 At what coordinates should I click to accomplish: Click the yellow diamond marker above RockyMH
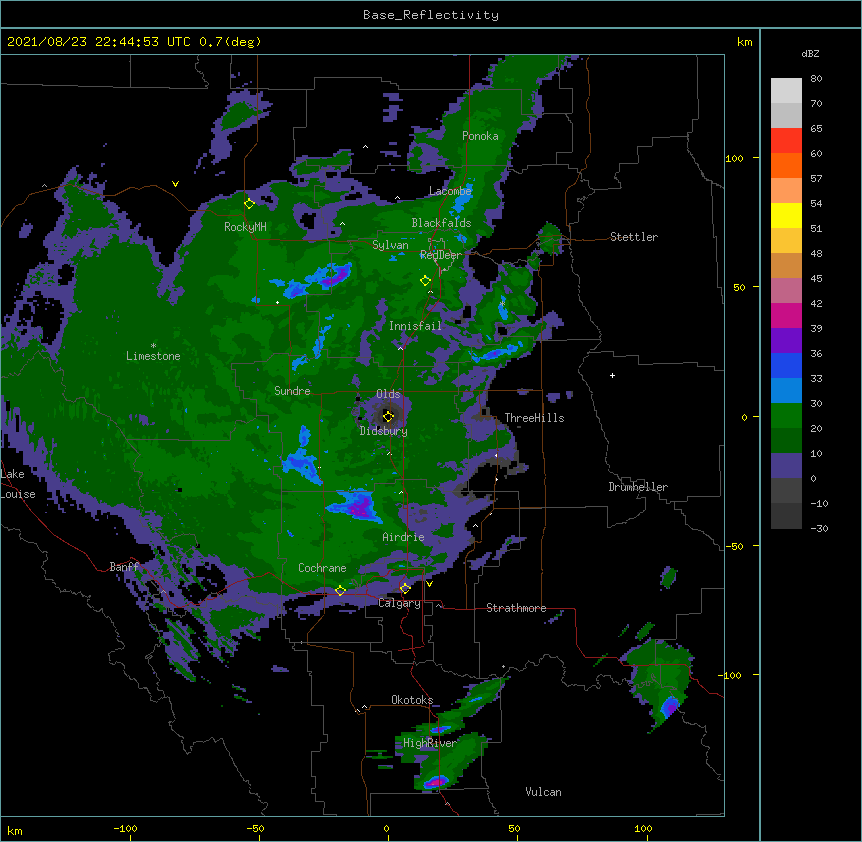pyautogui.click(x=249, y=204)
